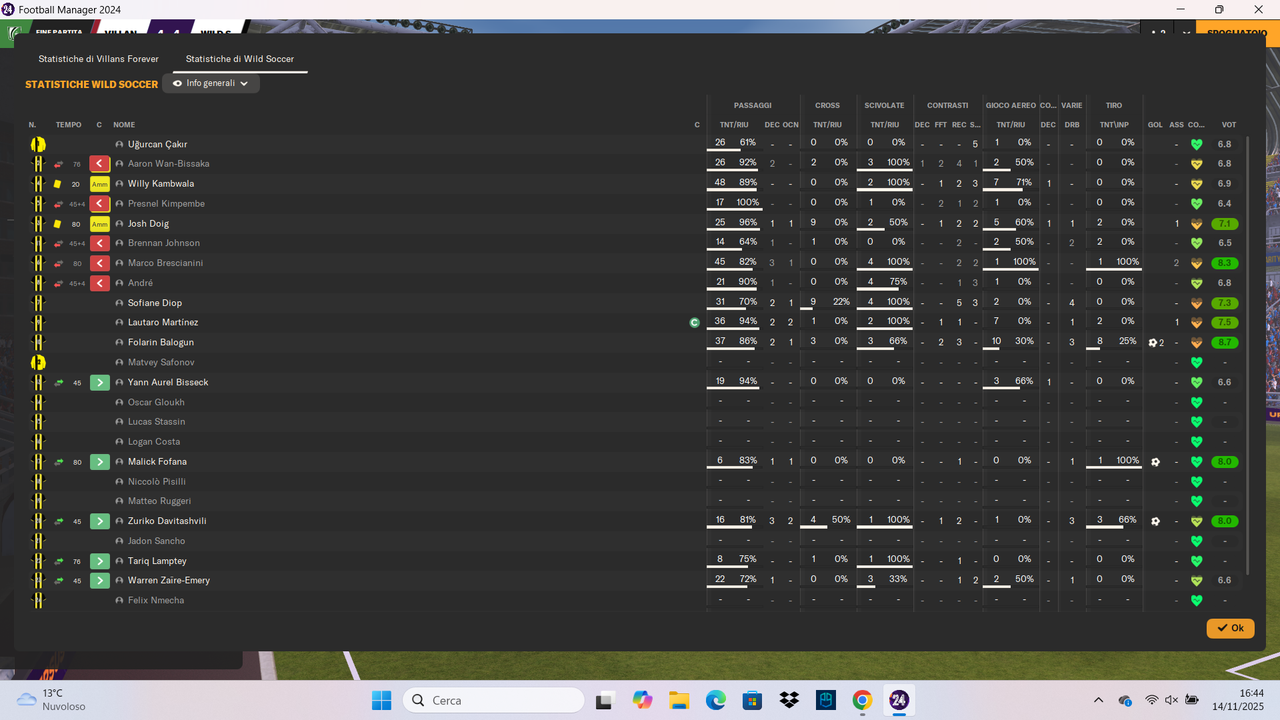Click the Football Manager 24 taskbar icon
The width and height of the screenshot is (1280, 720).
coord(899,700)
